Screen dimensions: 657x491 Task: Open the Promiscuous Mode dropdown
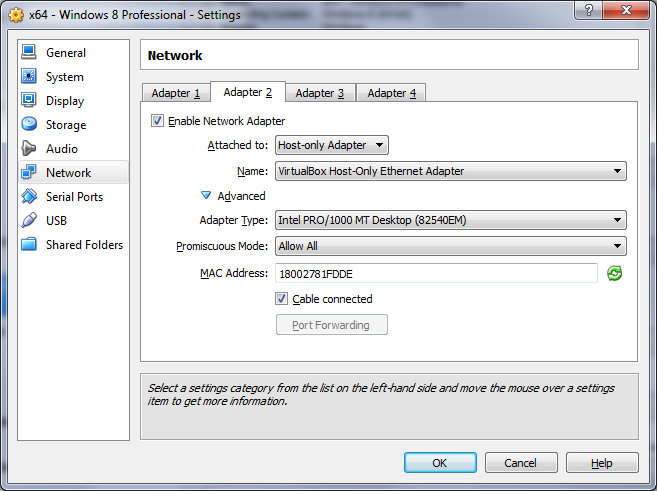pyautogui.click(x=450, y=246)
